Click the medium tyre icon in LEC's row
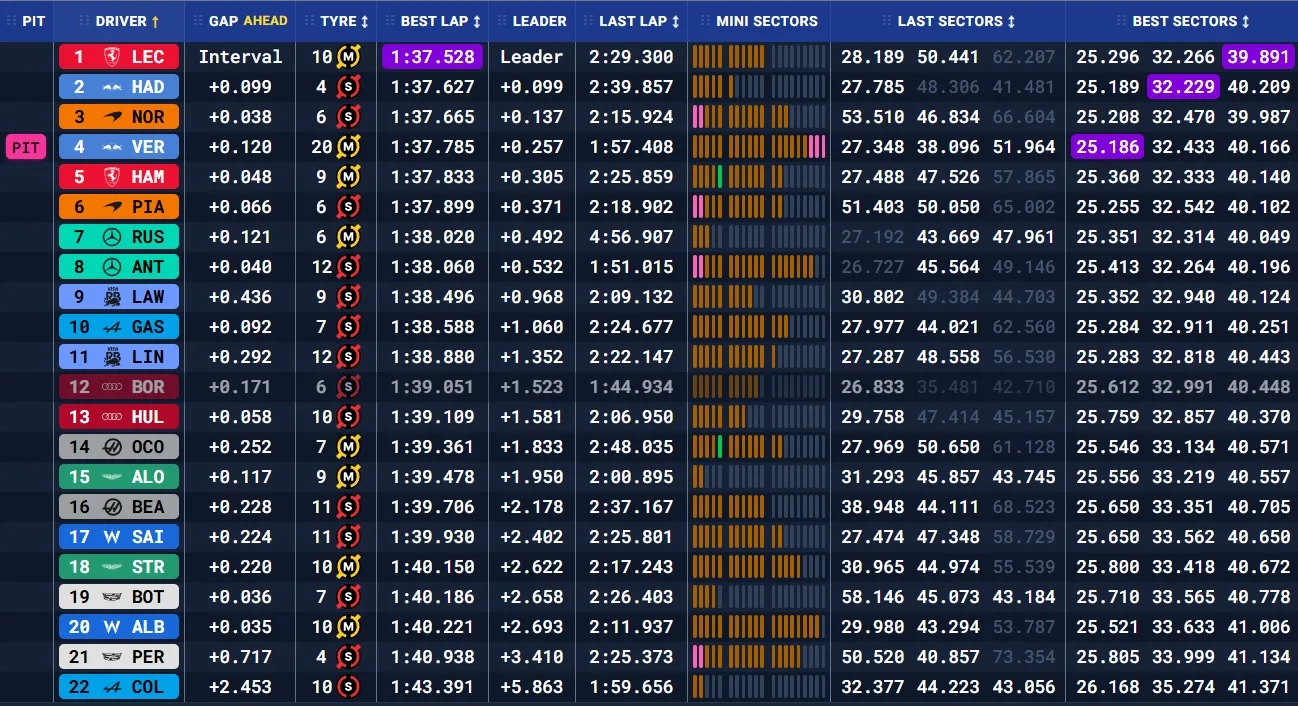The image size is (1298, 706). [x=348, y=57]
